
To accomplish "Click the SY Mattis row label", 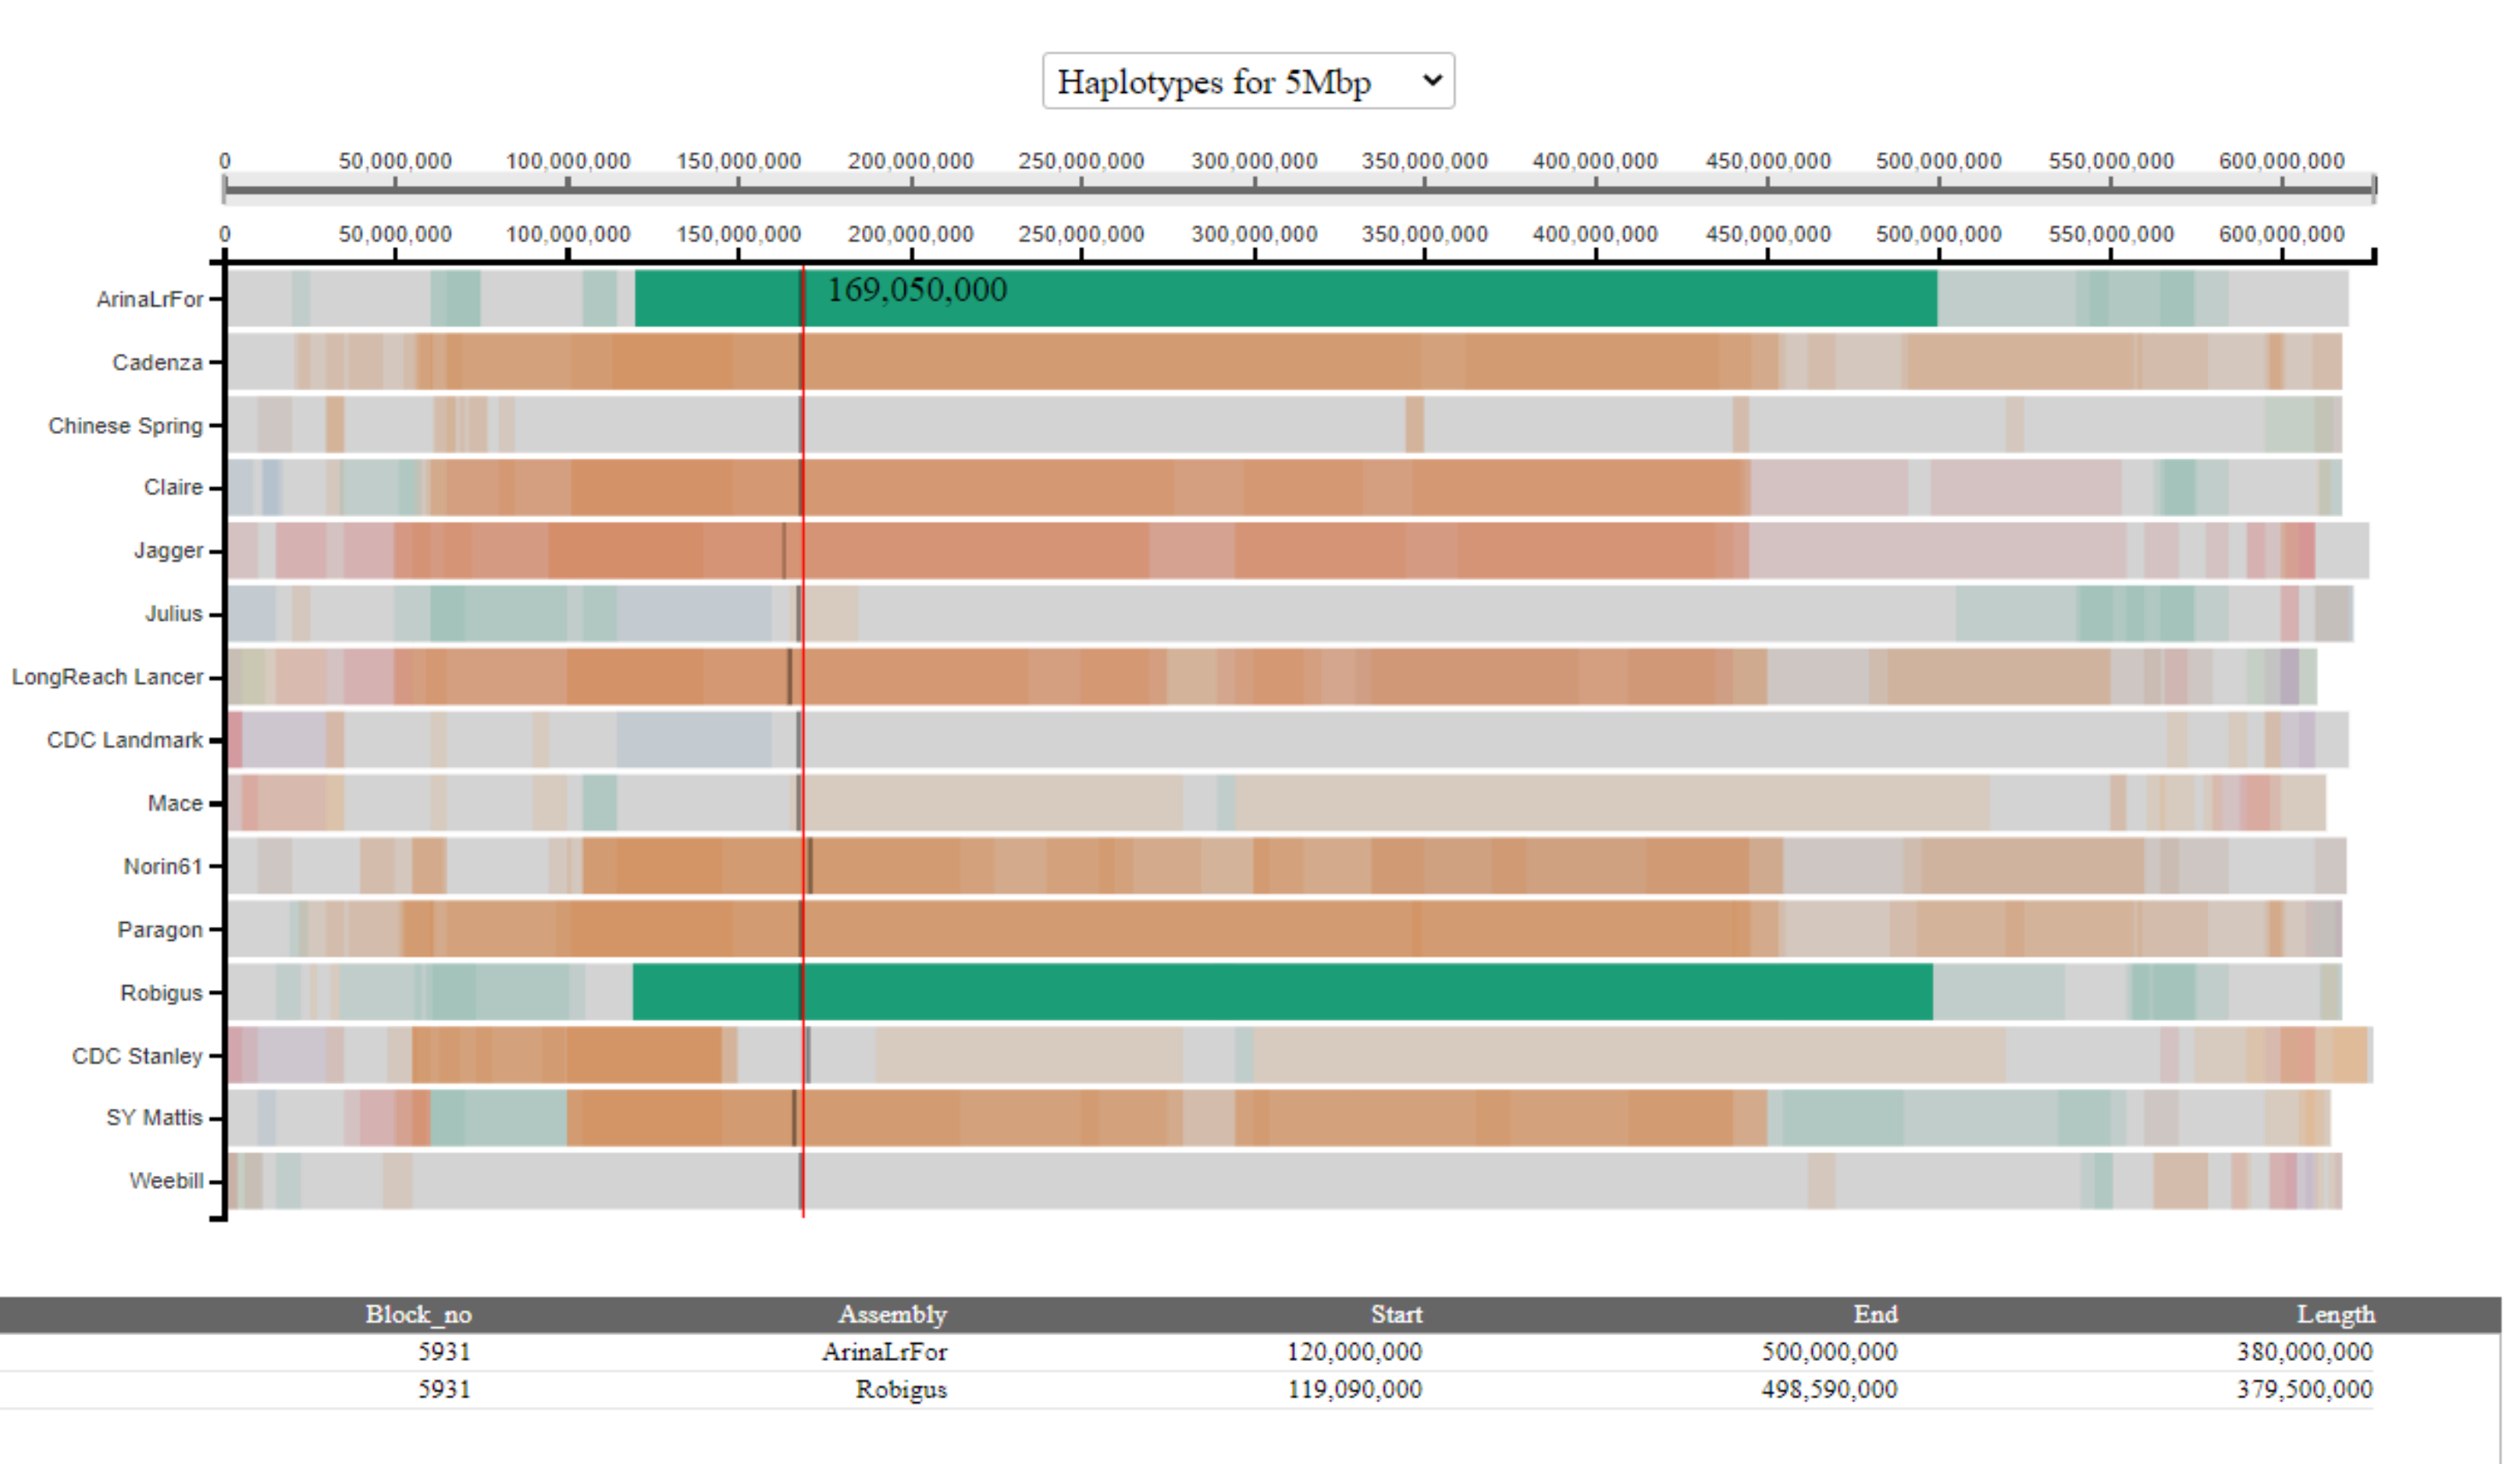I will pyautogui.click(x=154, y=1117).
